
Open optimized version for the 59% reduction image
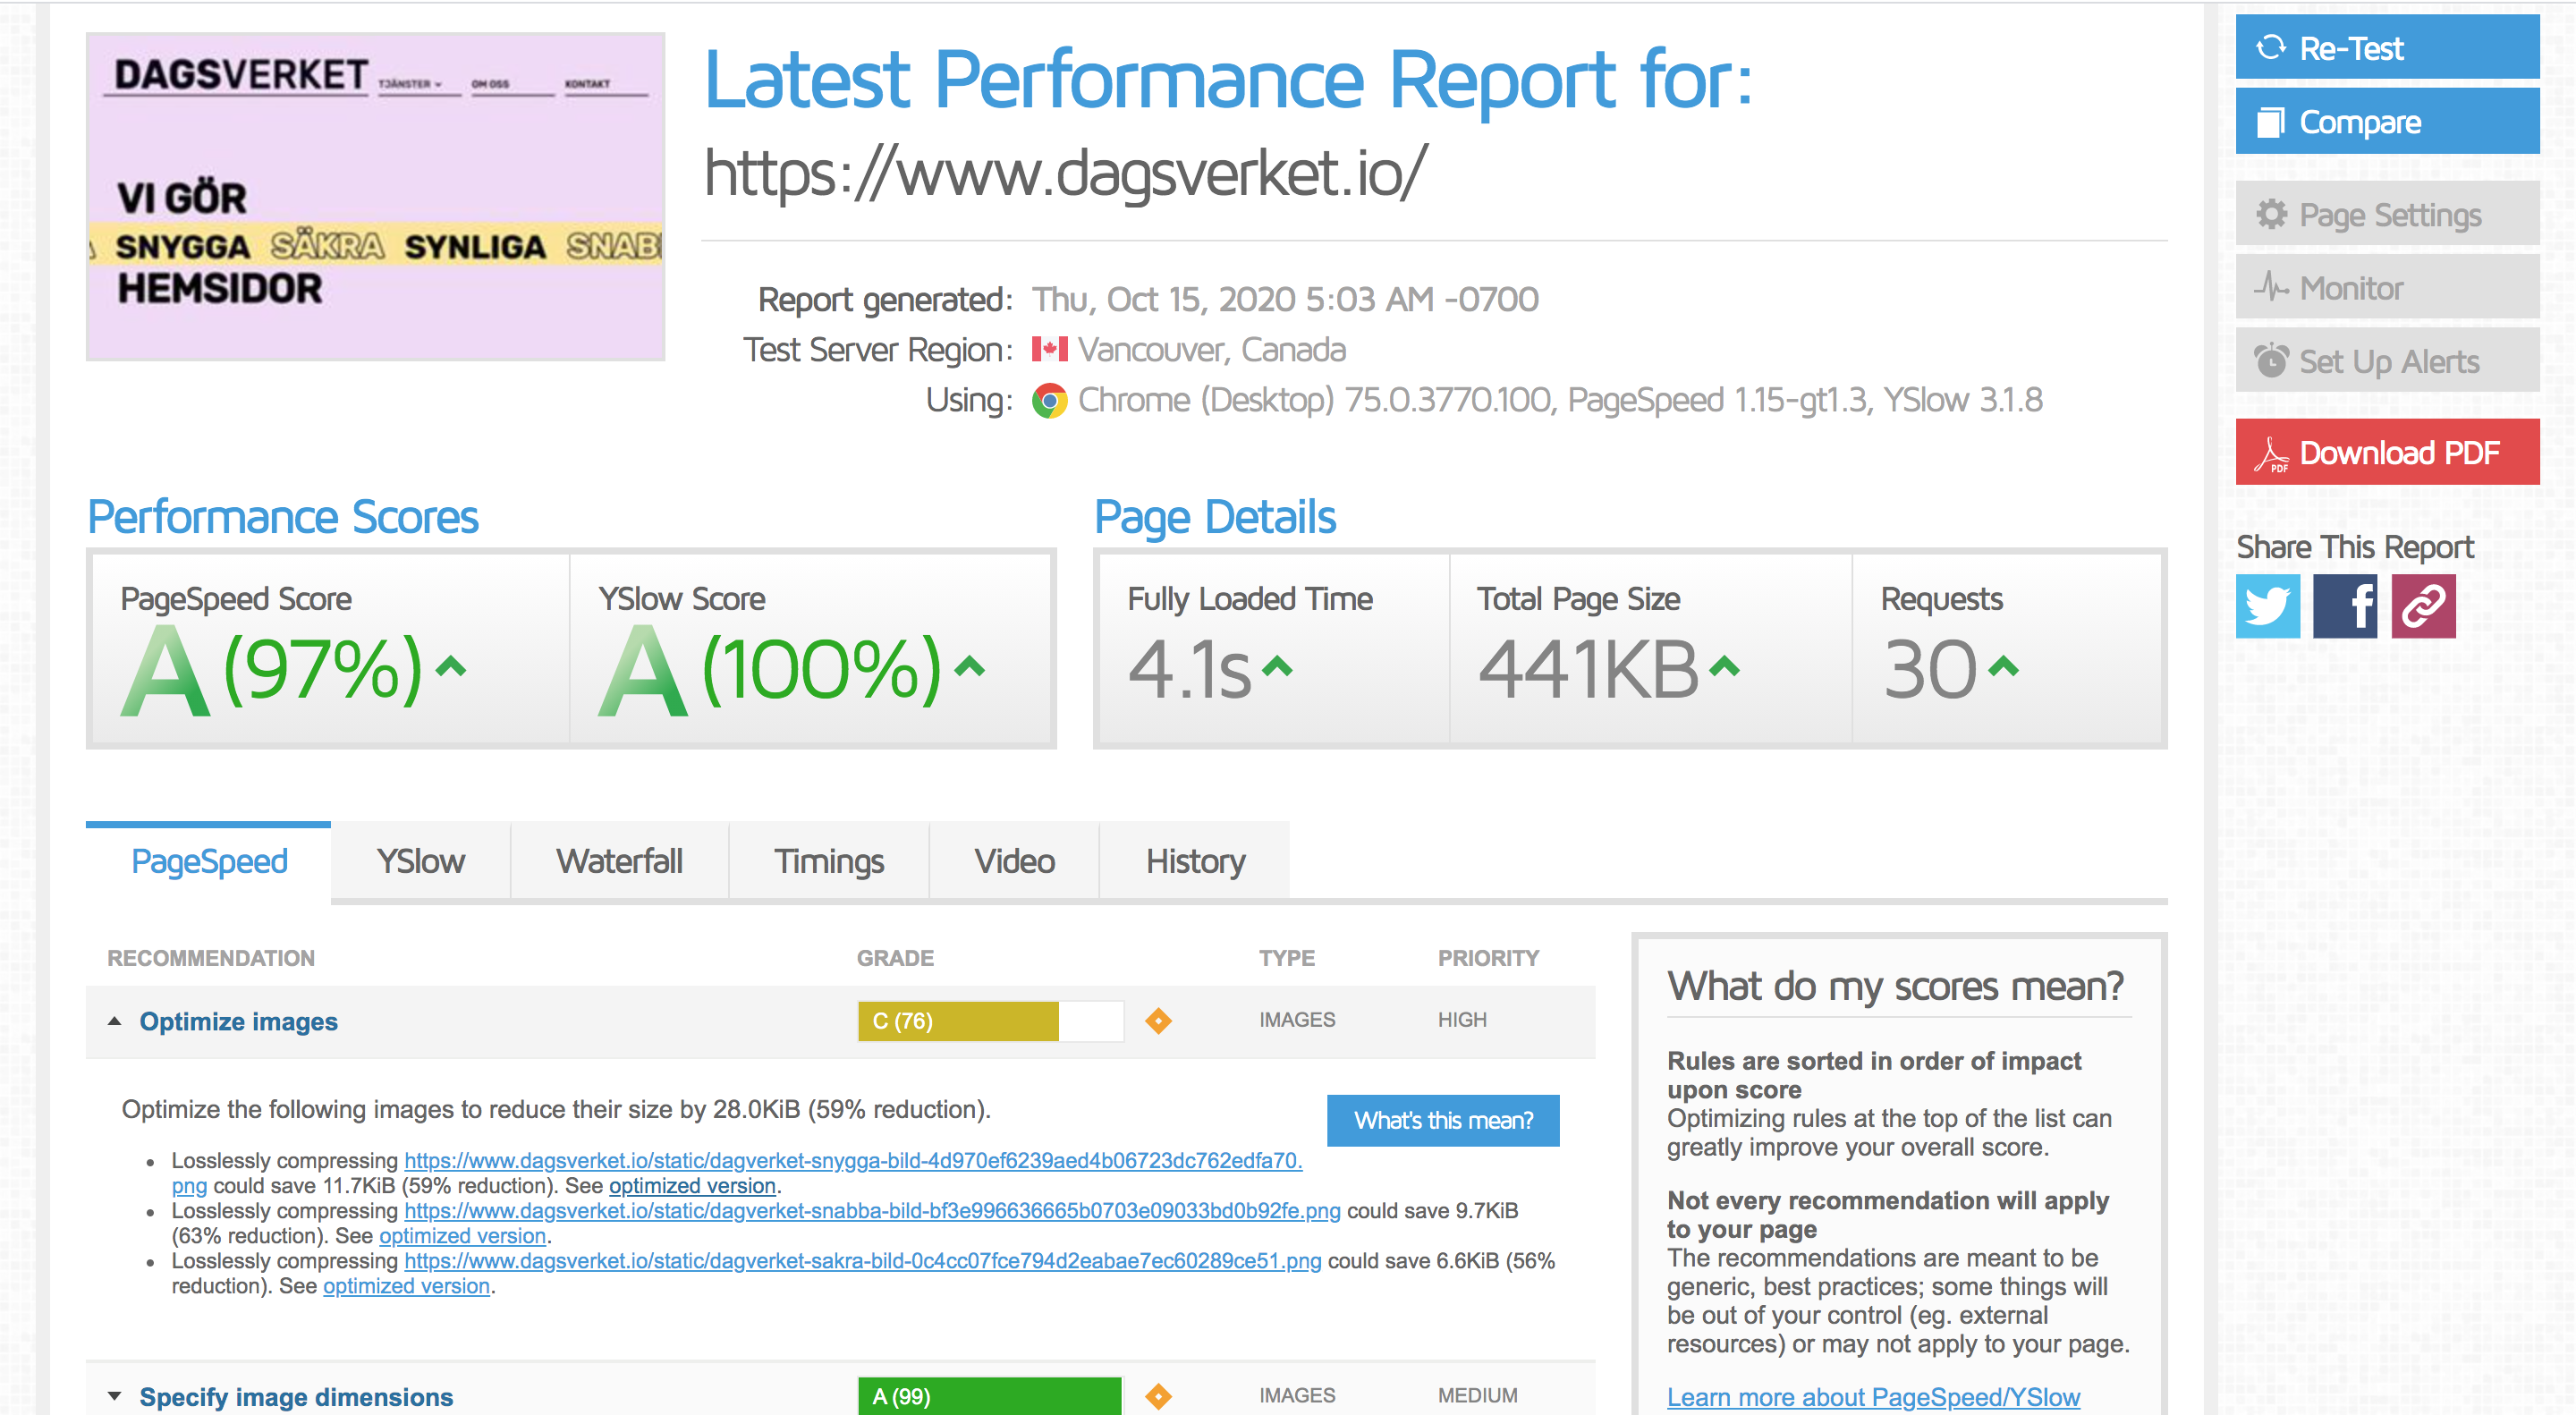tap(692, 1185)
